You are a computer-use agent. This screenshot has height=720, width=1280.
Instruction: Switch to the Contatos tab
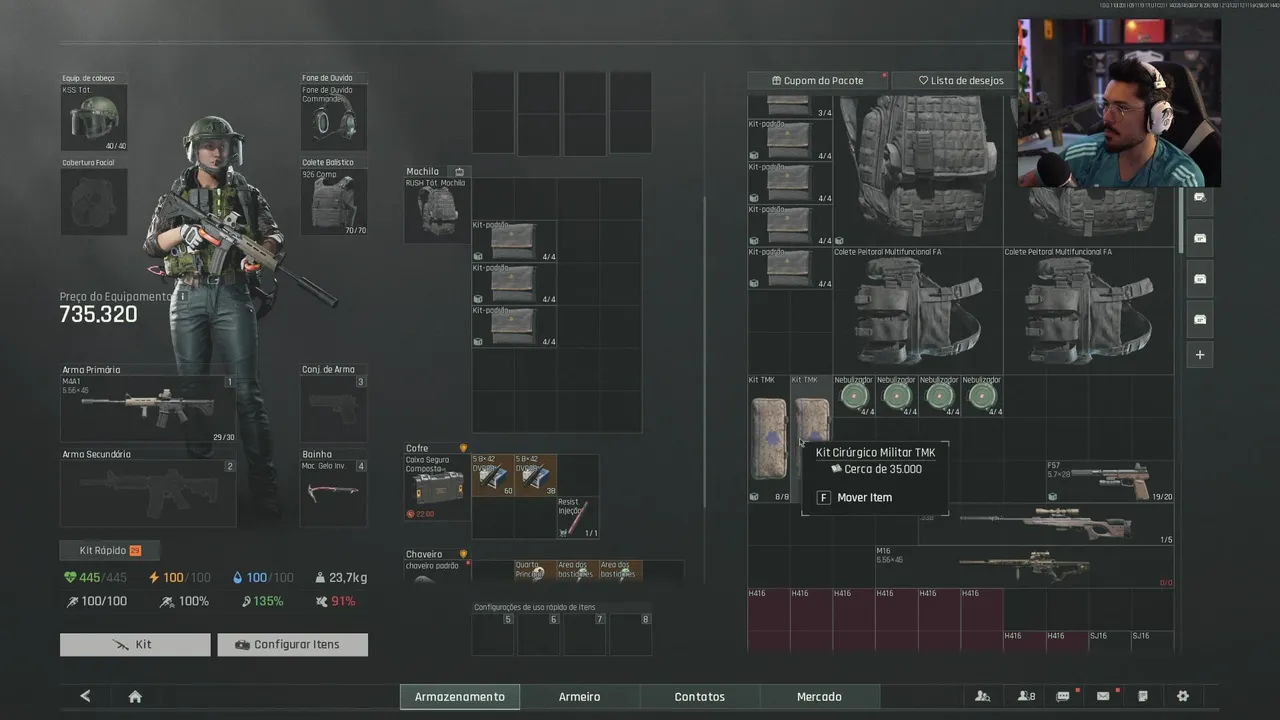(700, 697)
